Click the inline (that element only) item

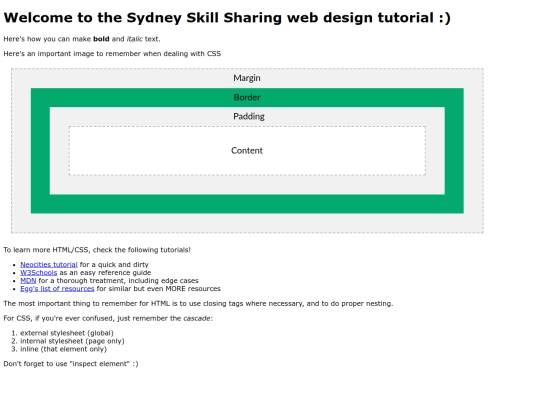point(63,349)
